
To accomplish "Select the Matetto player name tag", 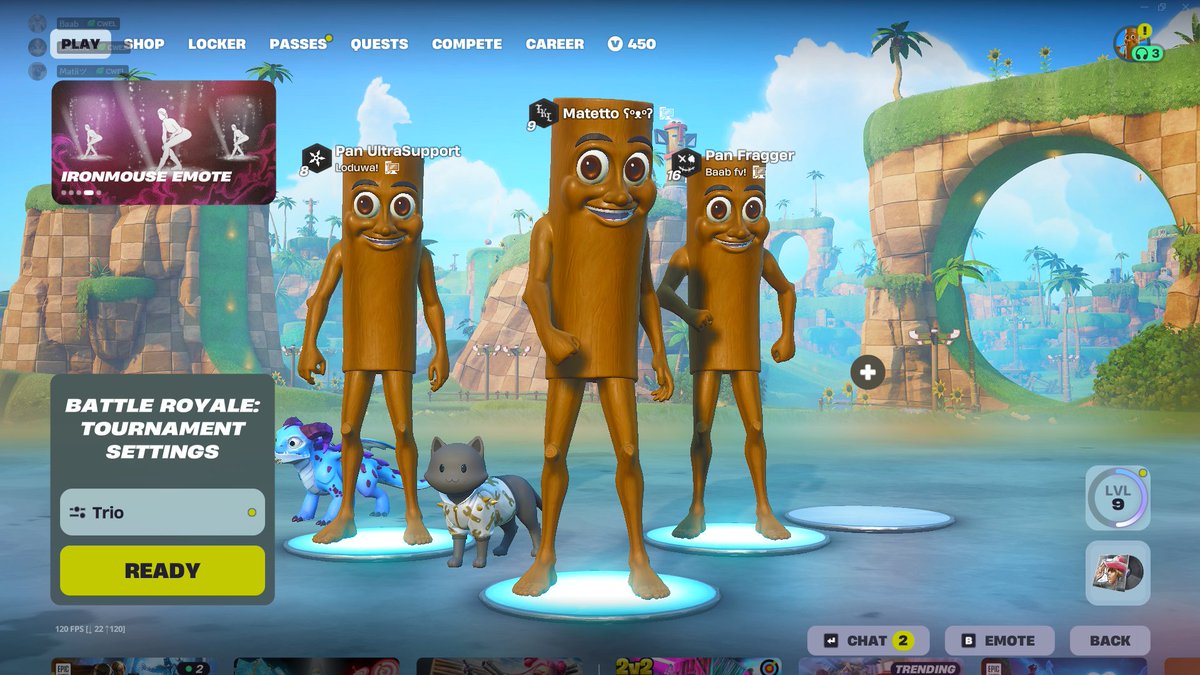I will point(608,113).
